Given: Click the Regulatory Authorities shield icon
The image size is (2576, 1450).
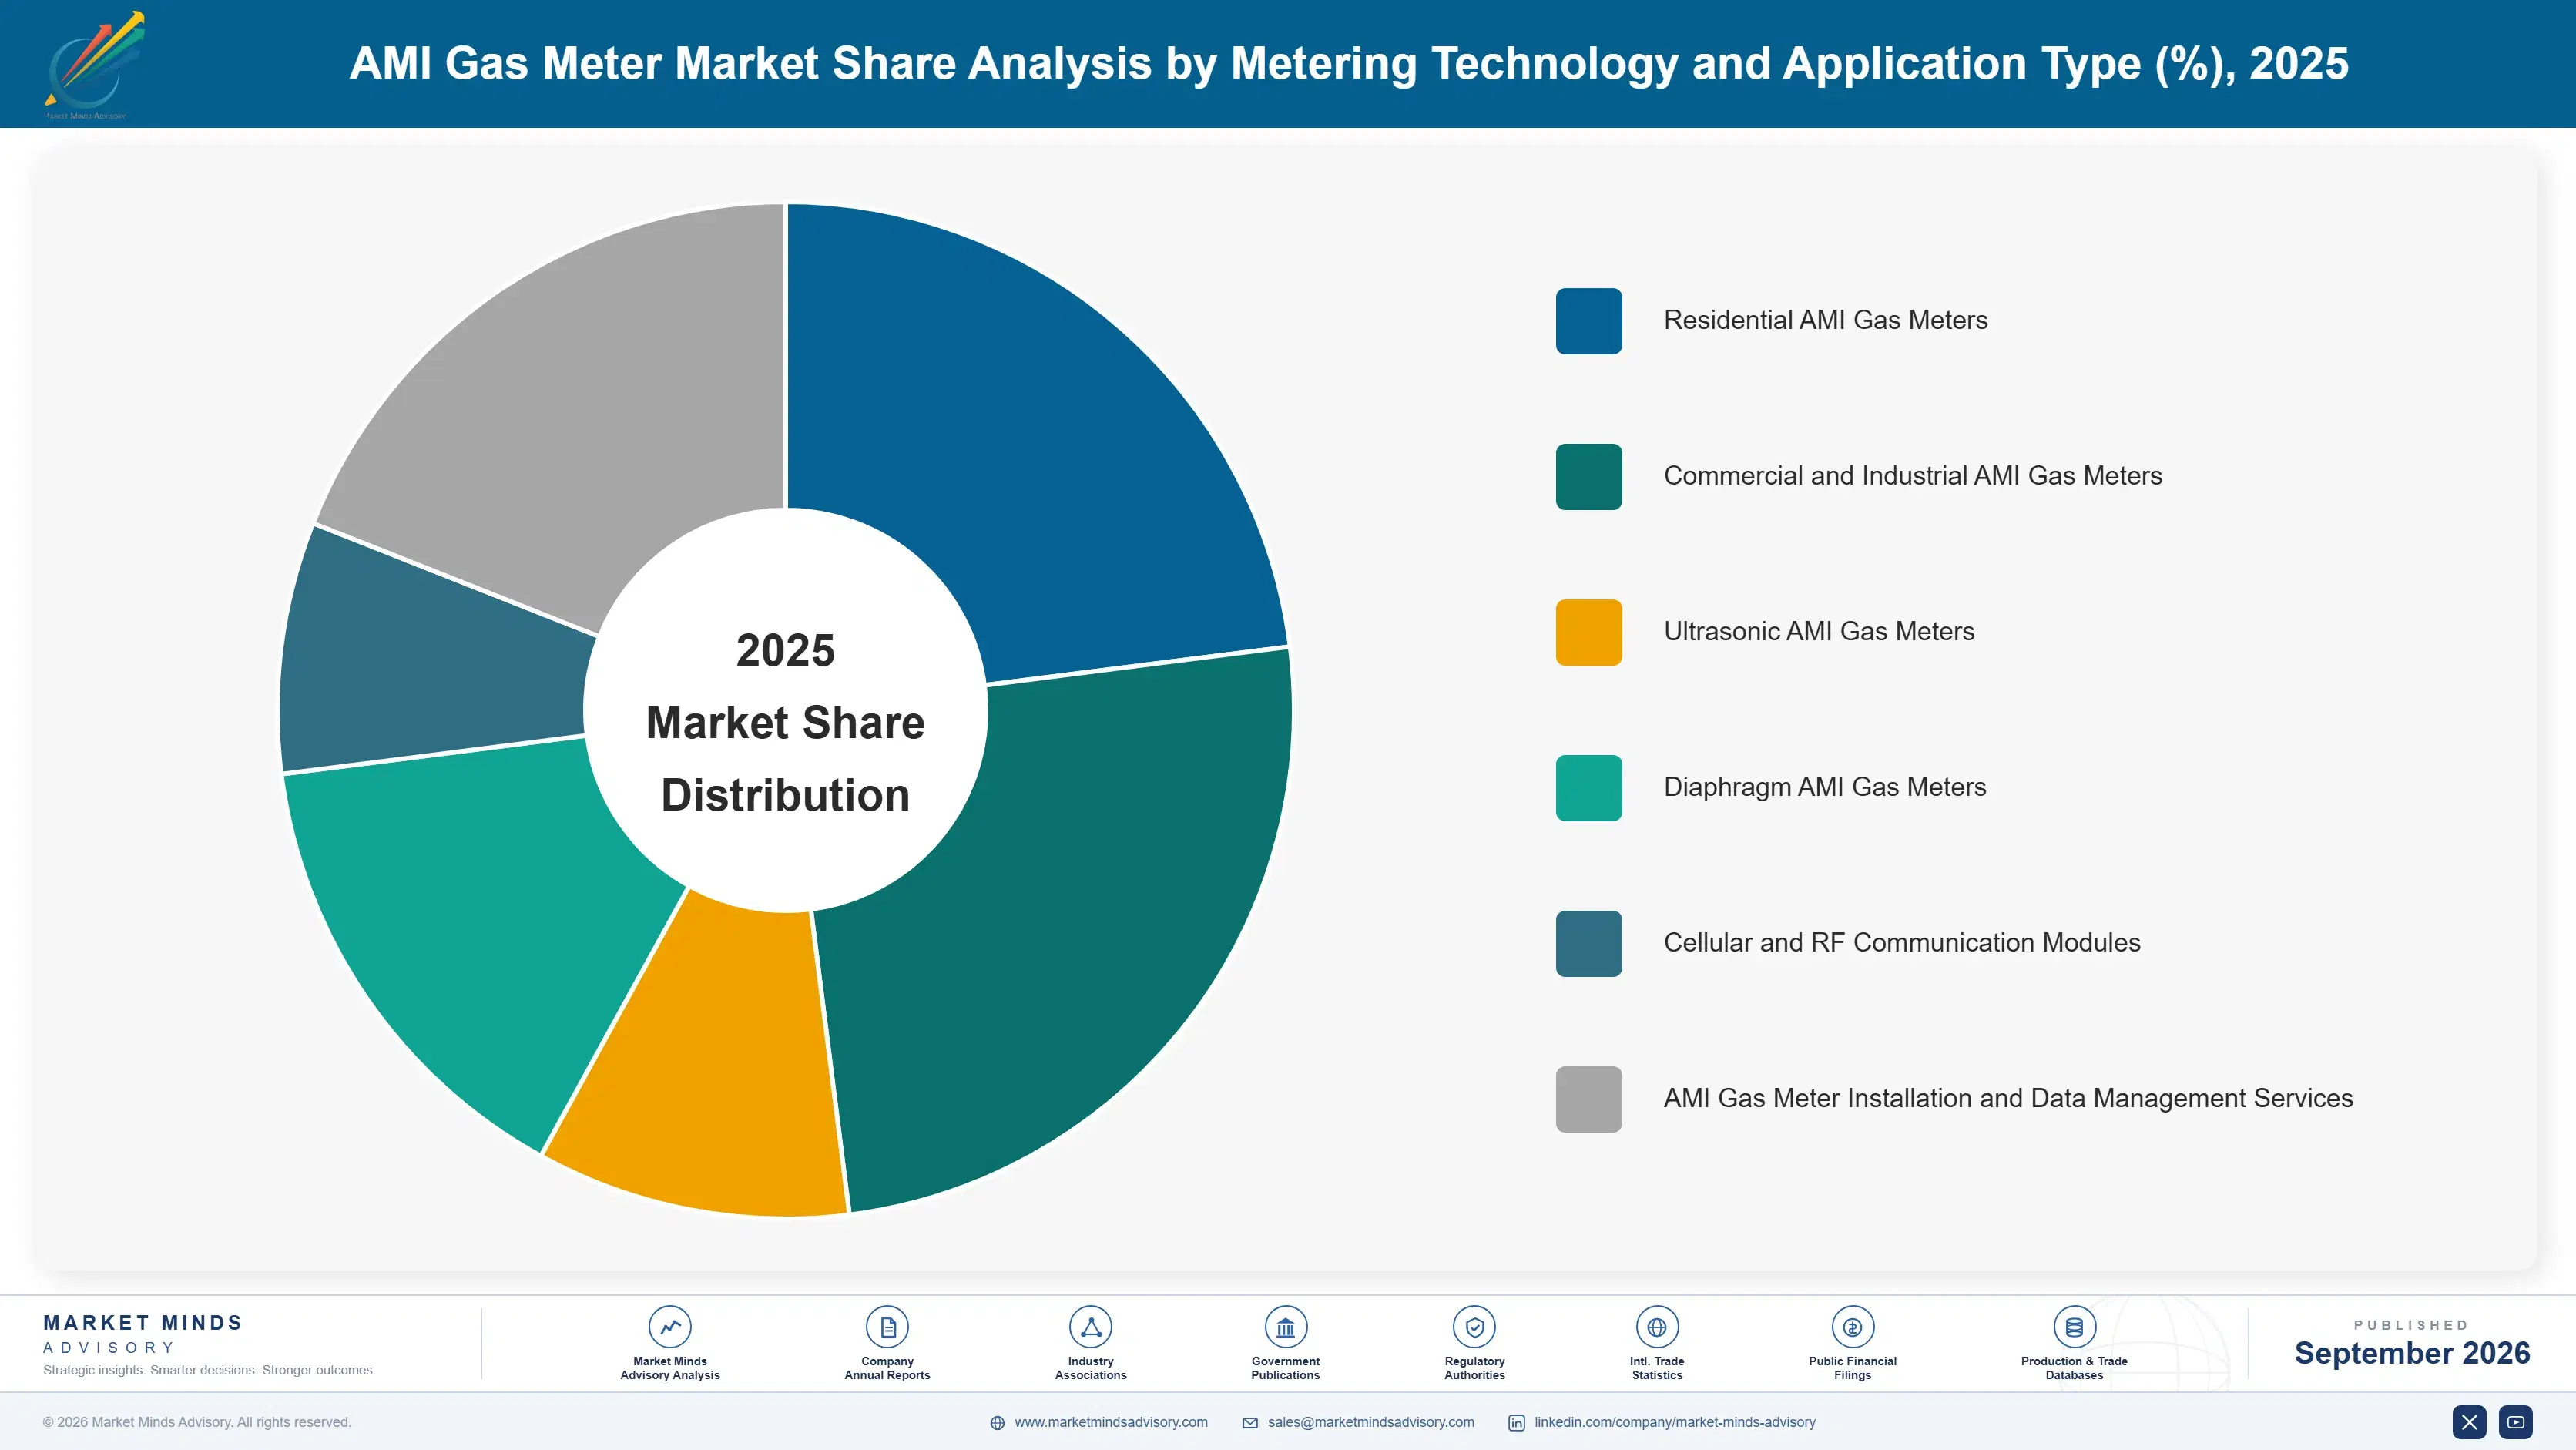Looking at the screenshot, I should pyautogui.click(x=1474, y=1327).
